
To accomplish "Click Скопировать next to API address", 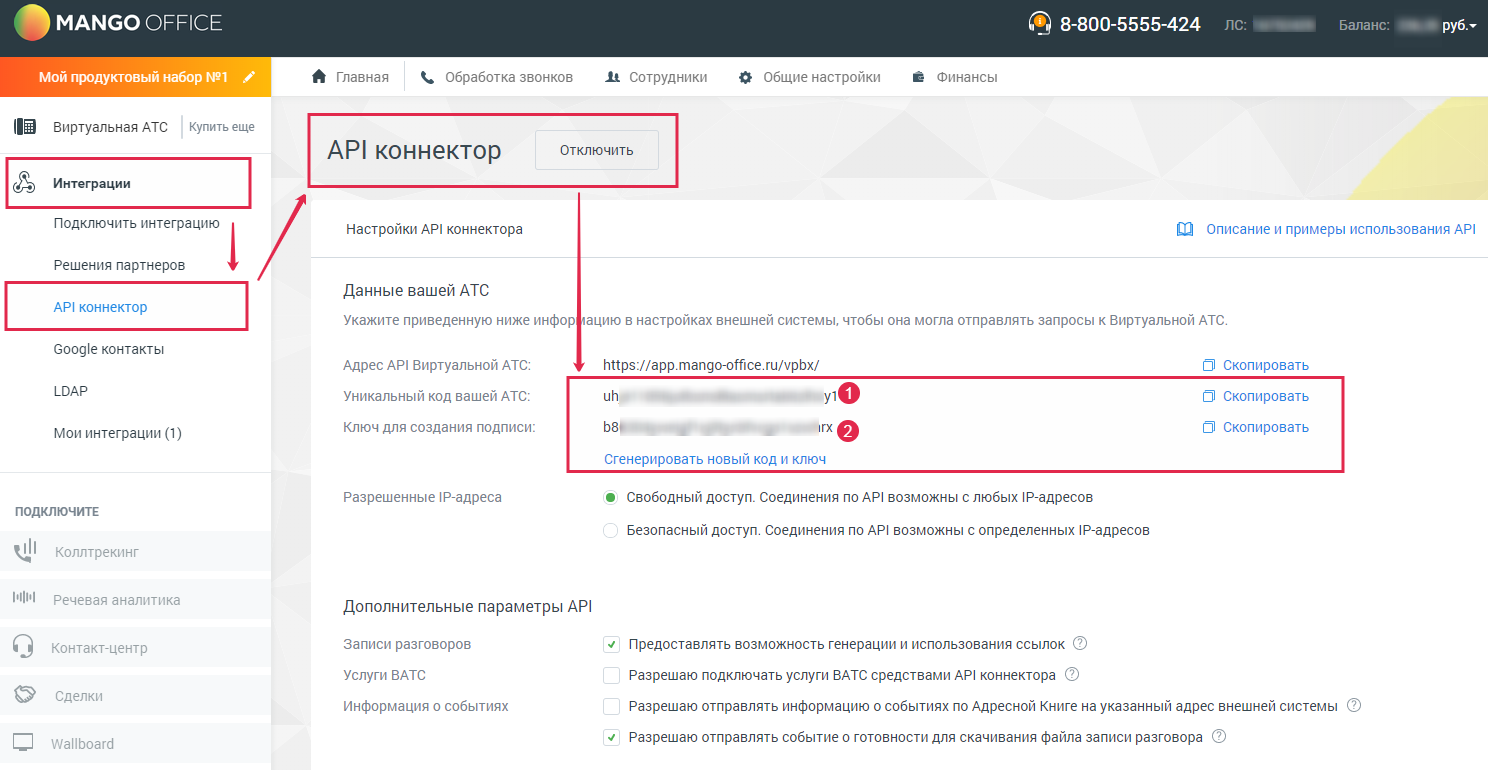I will click(1266, 365).
